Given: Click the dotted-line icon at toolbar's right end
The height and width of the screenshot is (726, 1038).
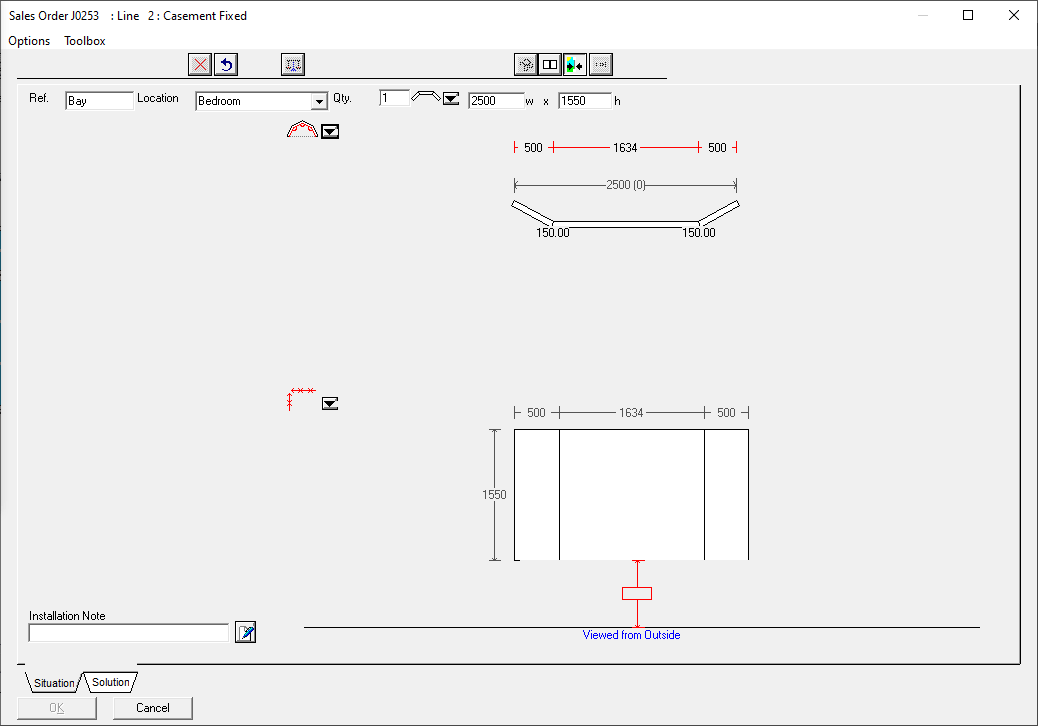Looking at the screenshot, I should pyautogui.click(x=601, y=65).
